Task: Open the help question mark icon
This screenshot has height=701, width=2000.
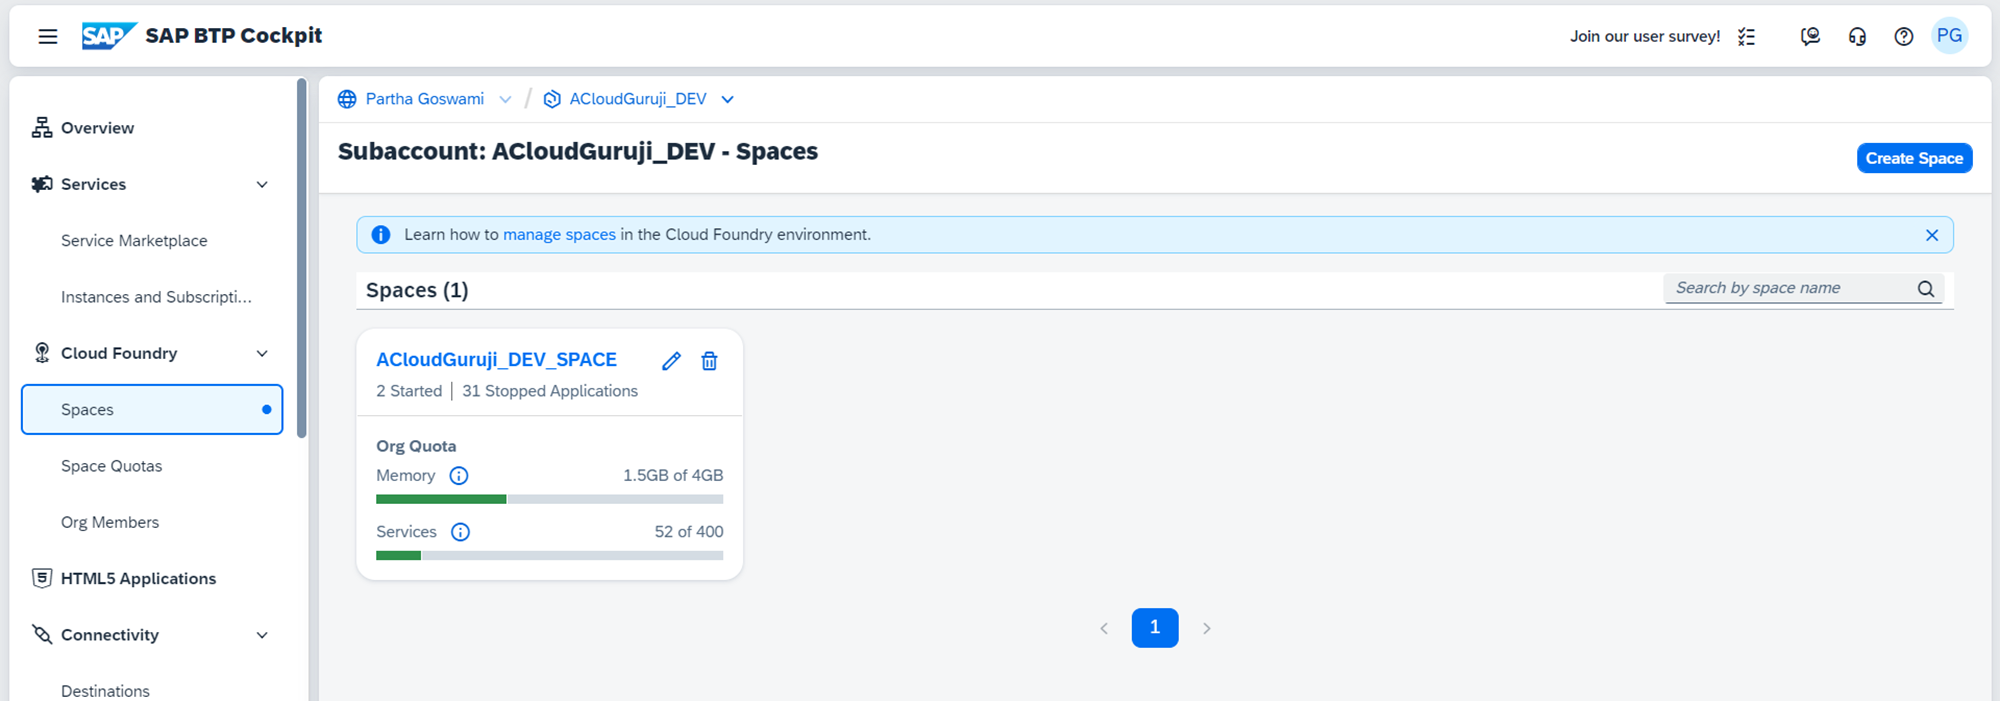Action: [1903, 37]
